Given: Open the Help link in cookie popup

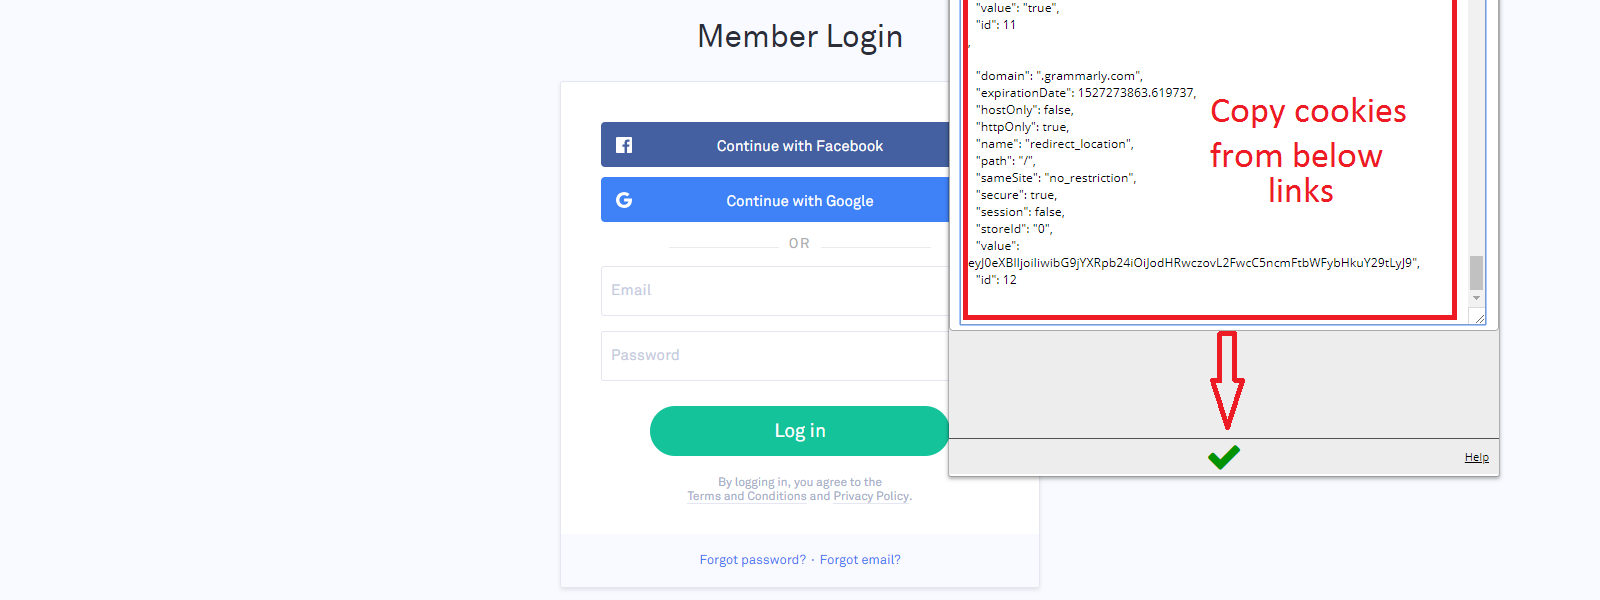Looking at the screenshot, I should 1476,457.
